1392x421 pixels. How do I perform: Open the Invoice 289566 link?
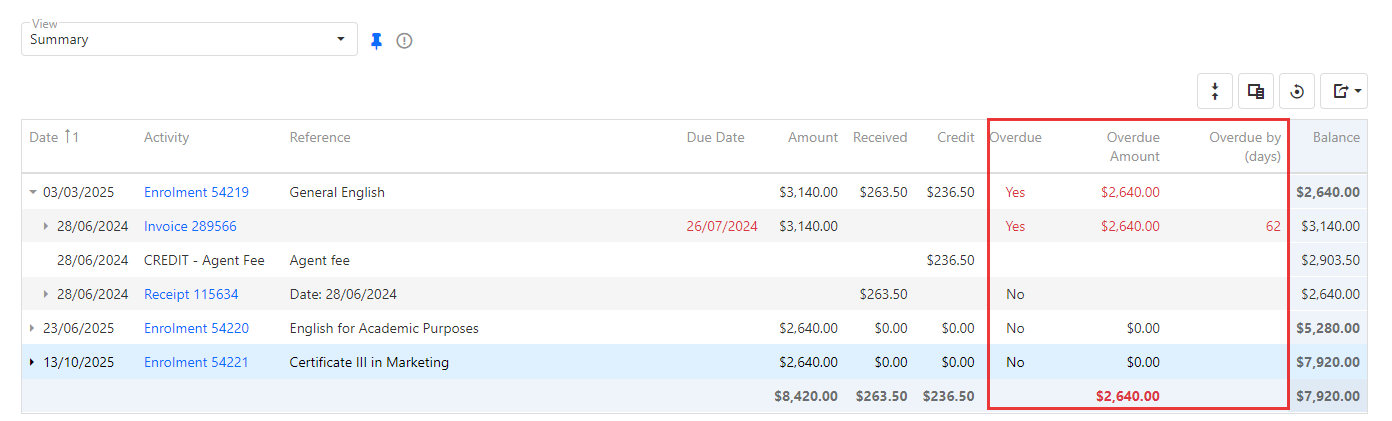click(190, 226)
